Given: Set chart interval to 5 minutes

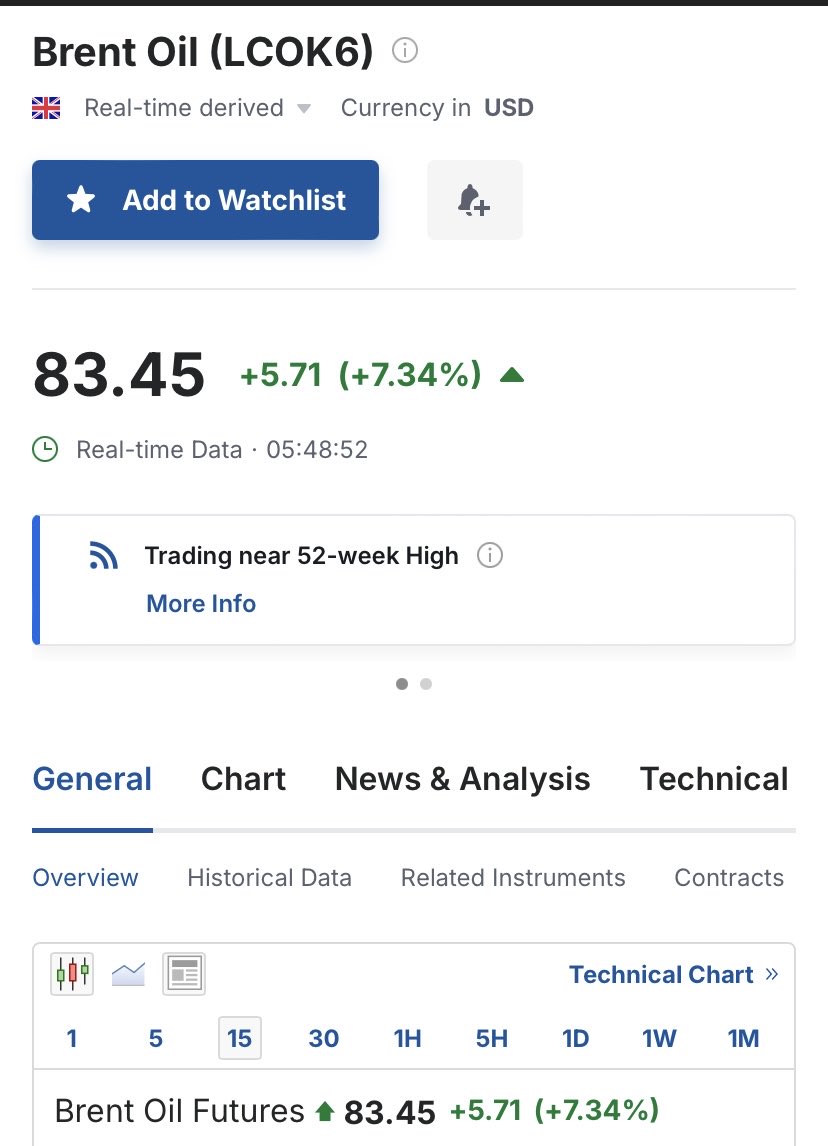Looking at the screenshot, I should click(156, 1039).
